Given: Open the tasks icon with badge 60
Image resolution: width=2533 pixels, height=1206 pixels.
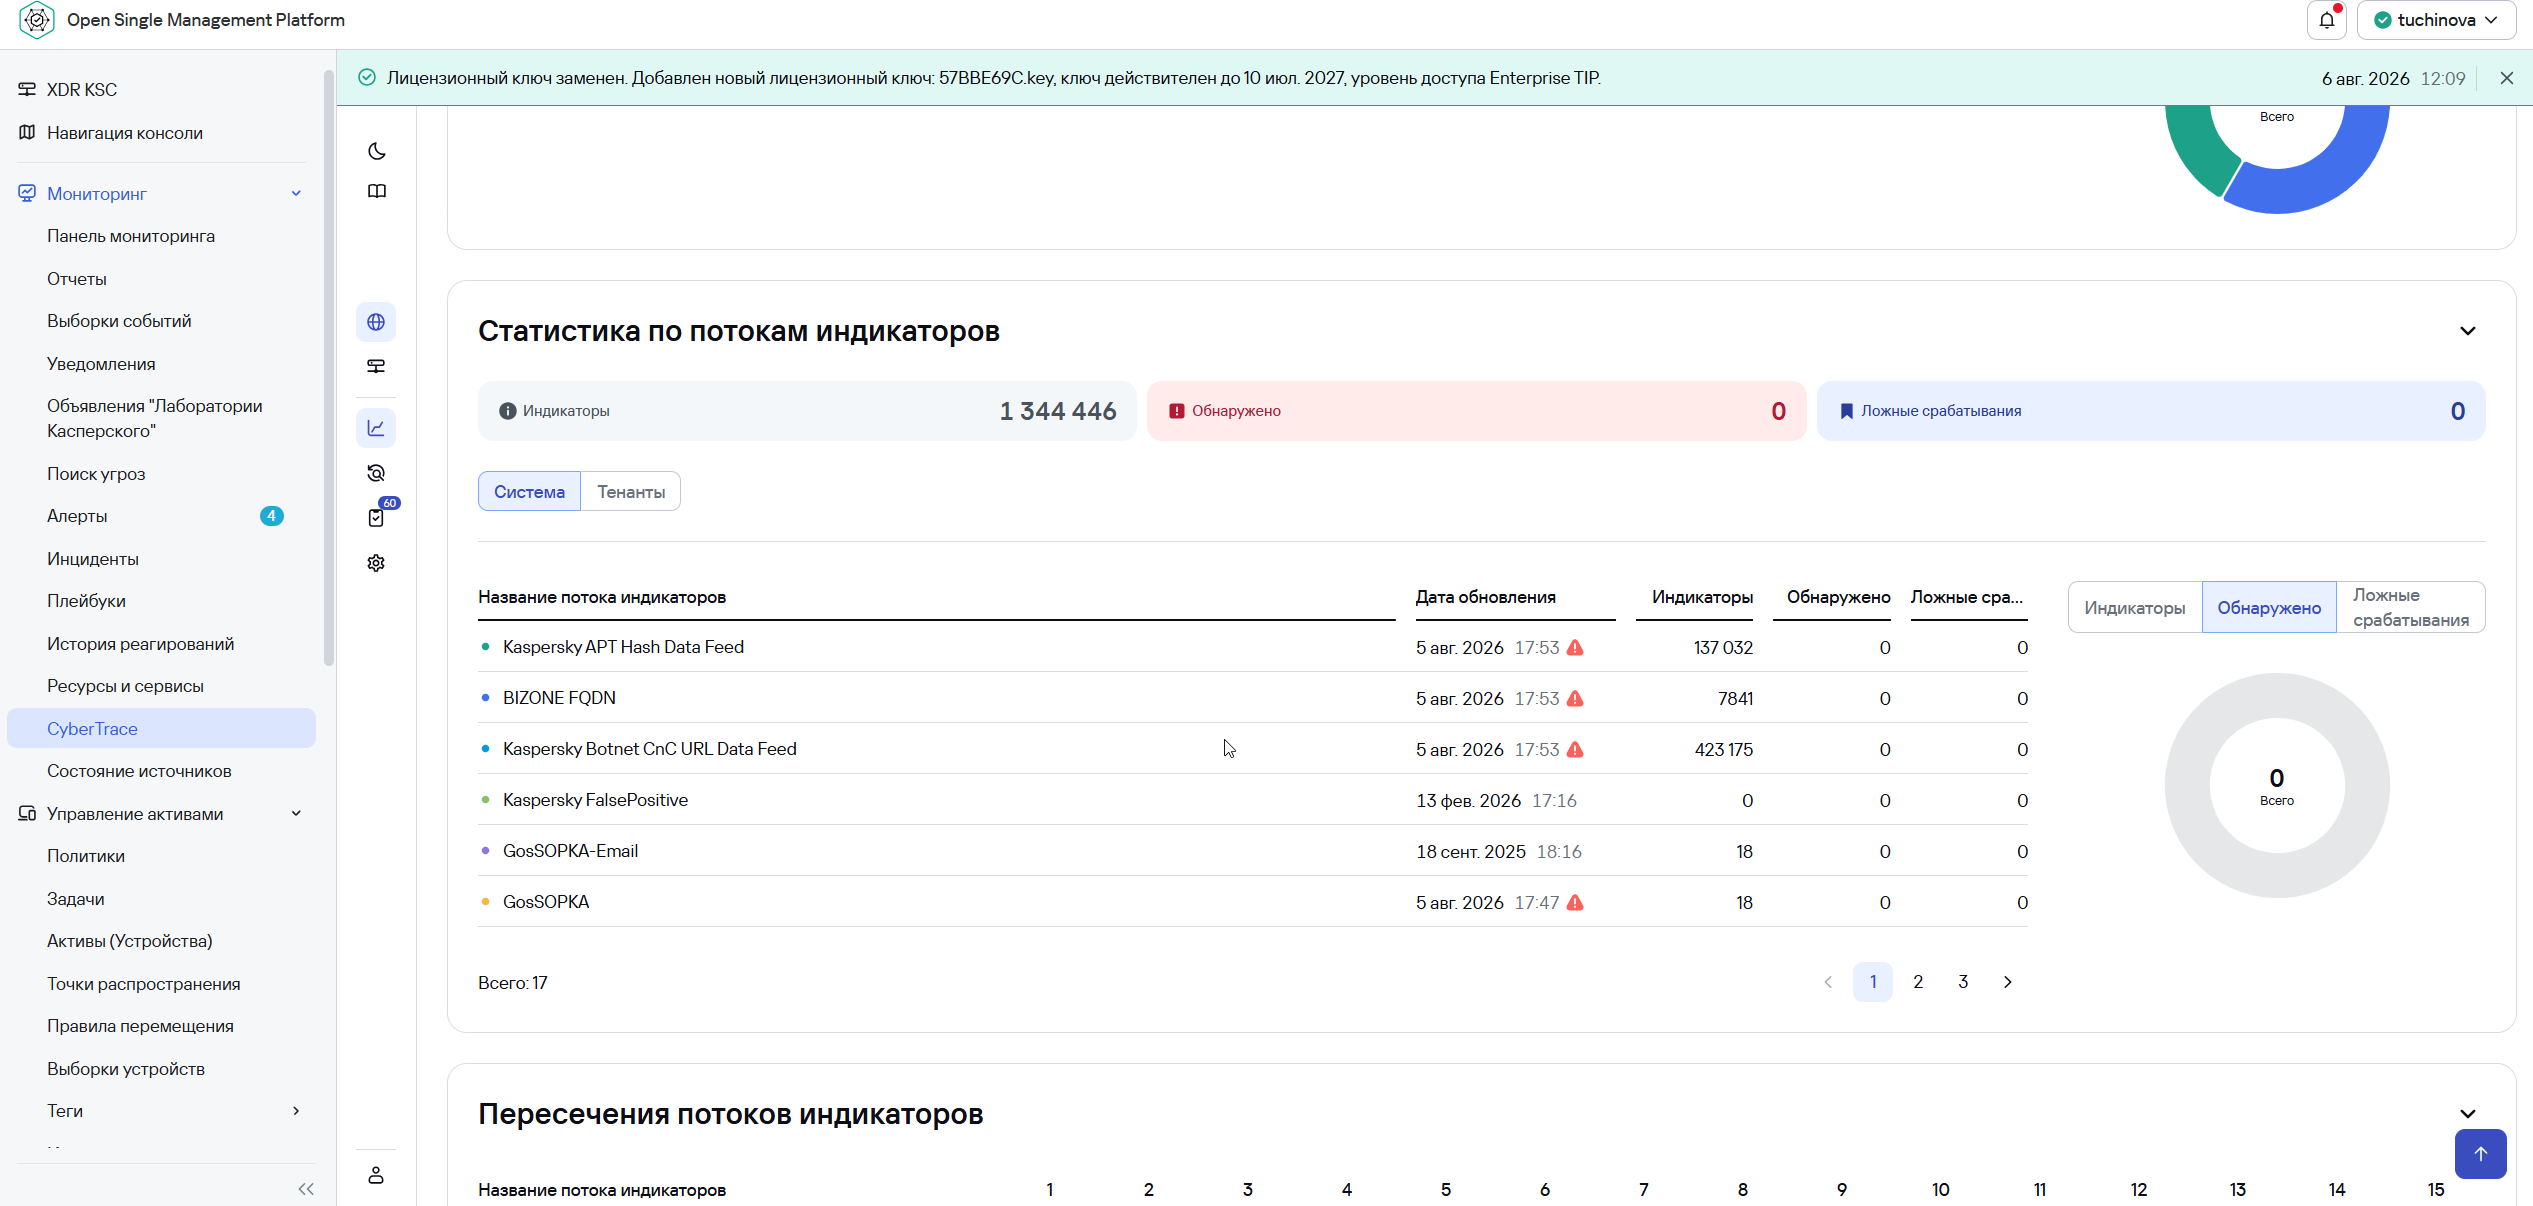Looking at the screenshot, I should tap(376, 517).
